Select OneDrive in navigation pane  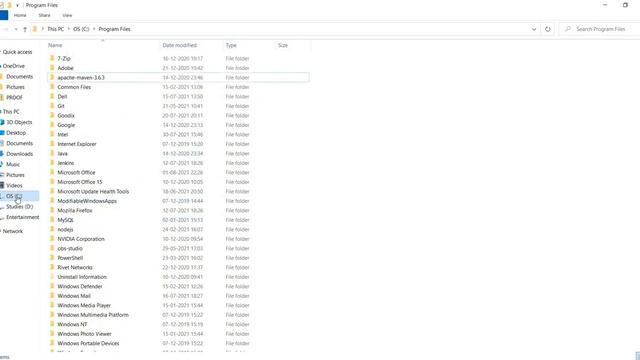pyautogui.click(x=14, y=66)
